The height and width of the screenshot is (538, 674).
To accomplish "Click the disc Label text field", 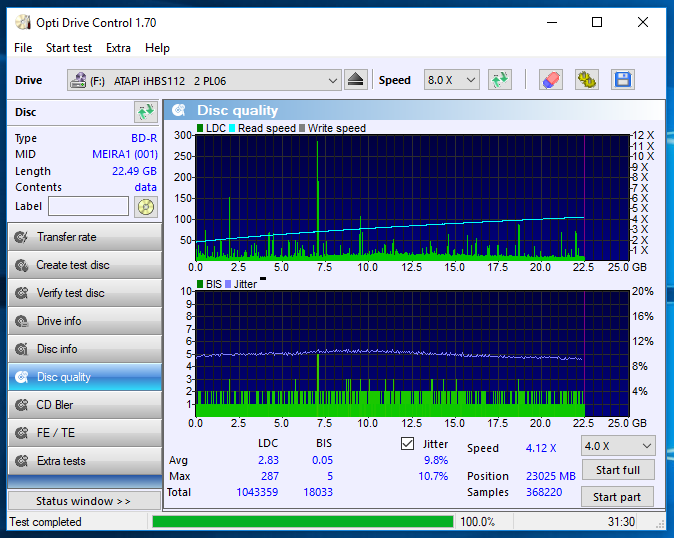I will (88, 206).
